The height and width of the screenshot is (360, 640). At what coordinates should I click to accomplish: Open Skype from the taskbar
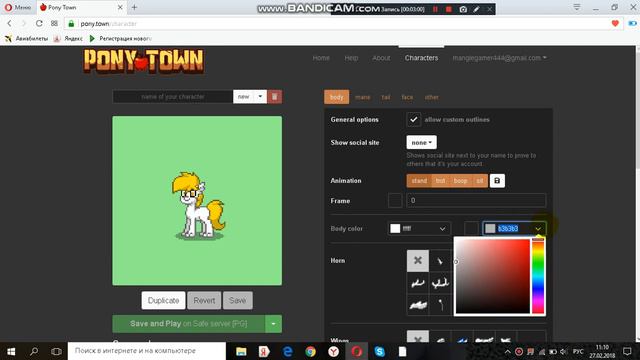click(x=380, y=351)
